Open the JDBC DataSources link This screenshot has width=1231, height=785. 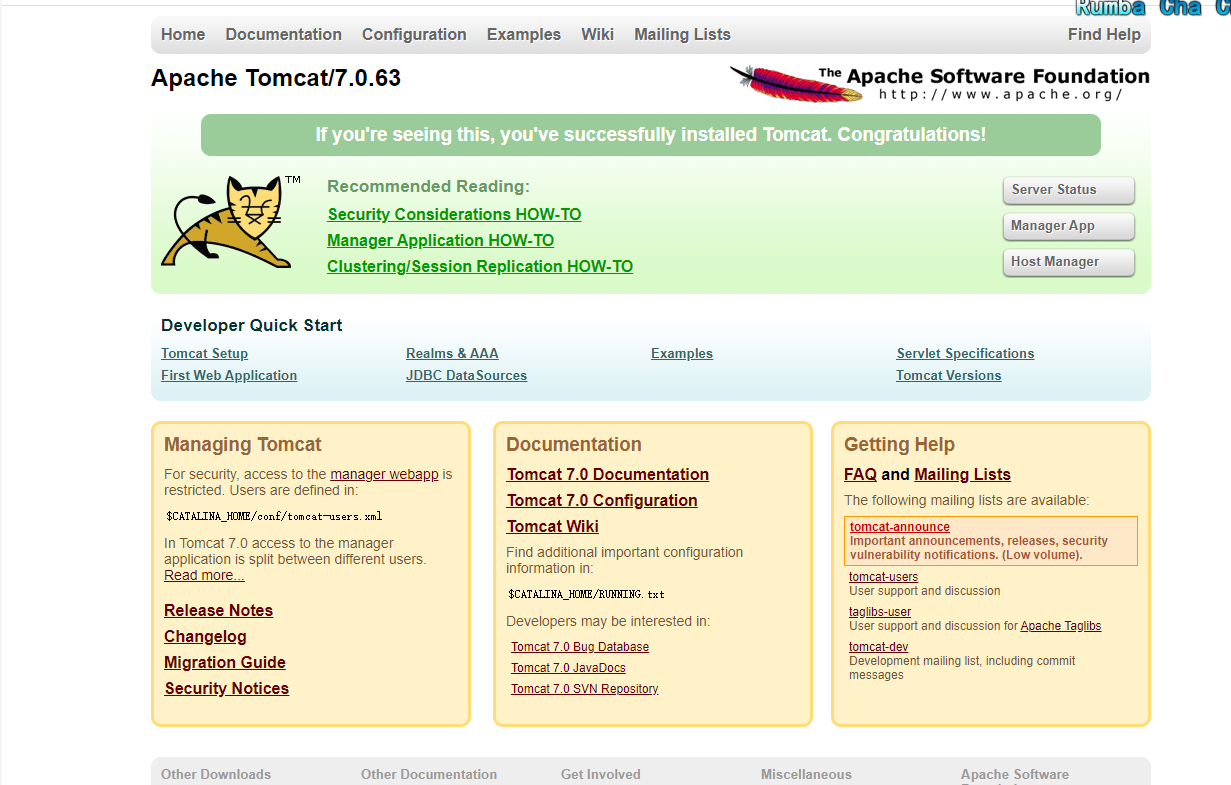[466, 375]
